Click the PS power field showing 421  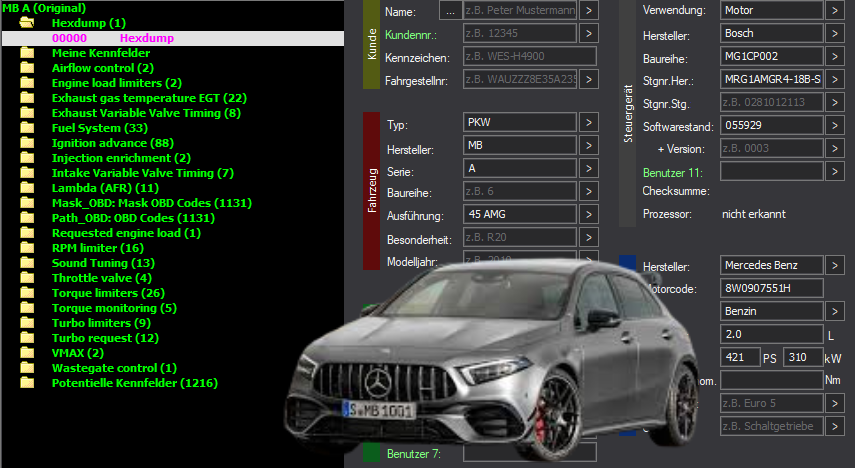740,357
